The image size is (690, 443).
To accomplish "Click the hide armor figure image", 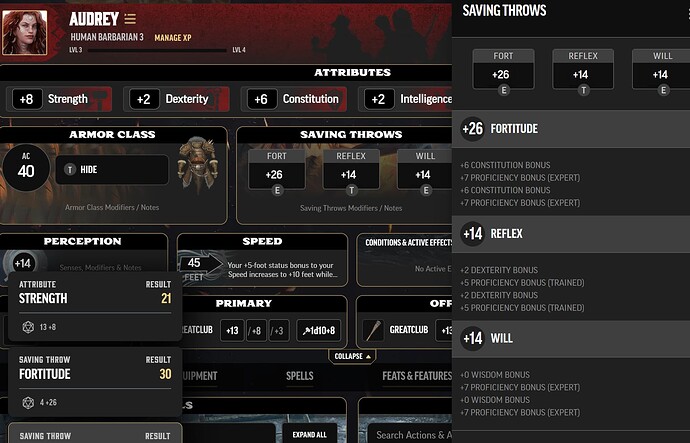I will 198,165.
